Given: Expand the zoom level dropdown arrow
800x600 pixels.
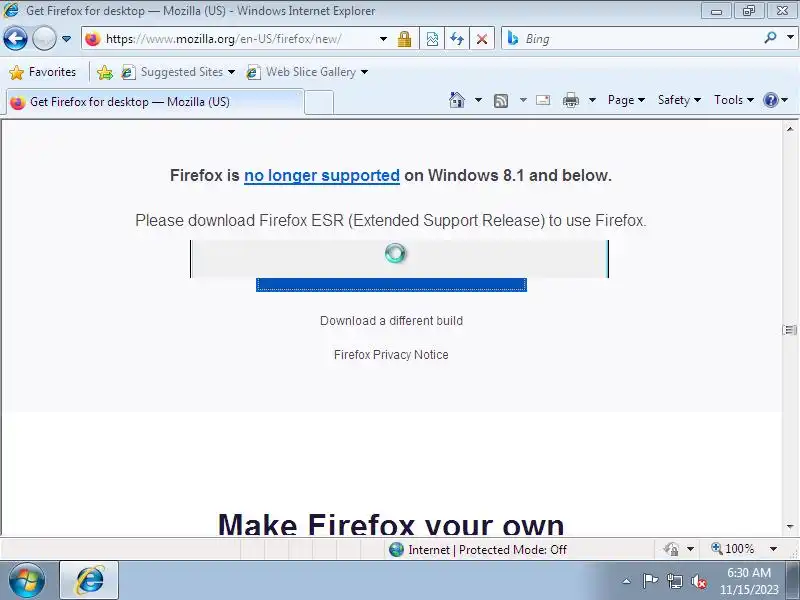Looking at the screenshot, I should coord(773,549).
